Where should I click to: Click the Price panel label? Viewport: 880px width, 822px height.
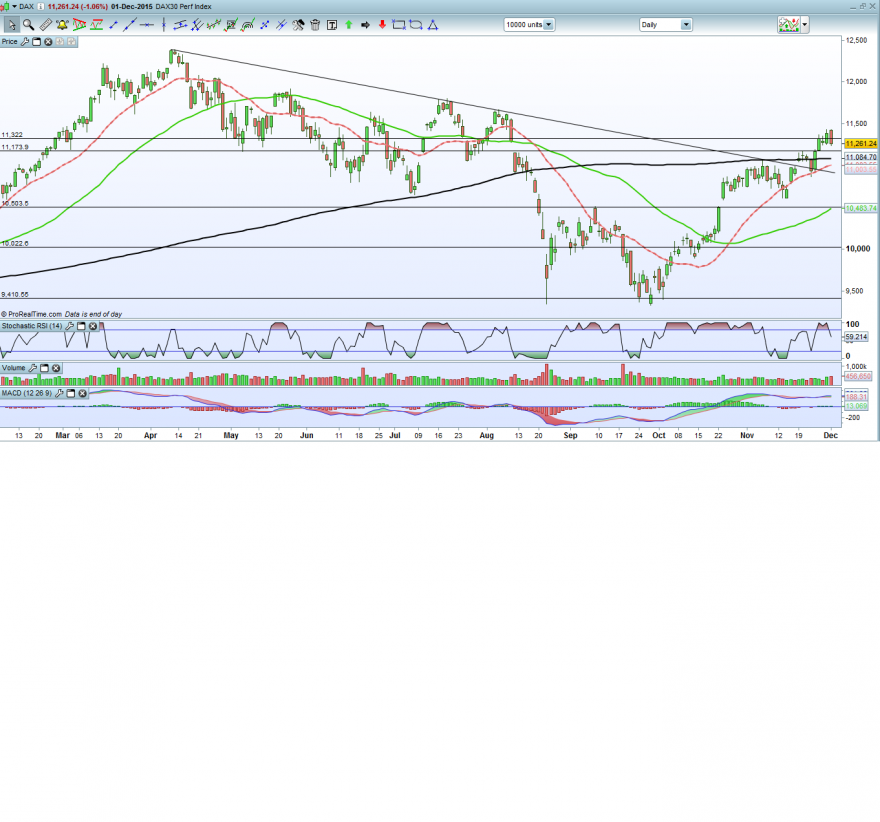[10, 42]
